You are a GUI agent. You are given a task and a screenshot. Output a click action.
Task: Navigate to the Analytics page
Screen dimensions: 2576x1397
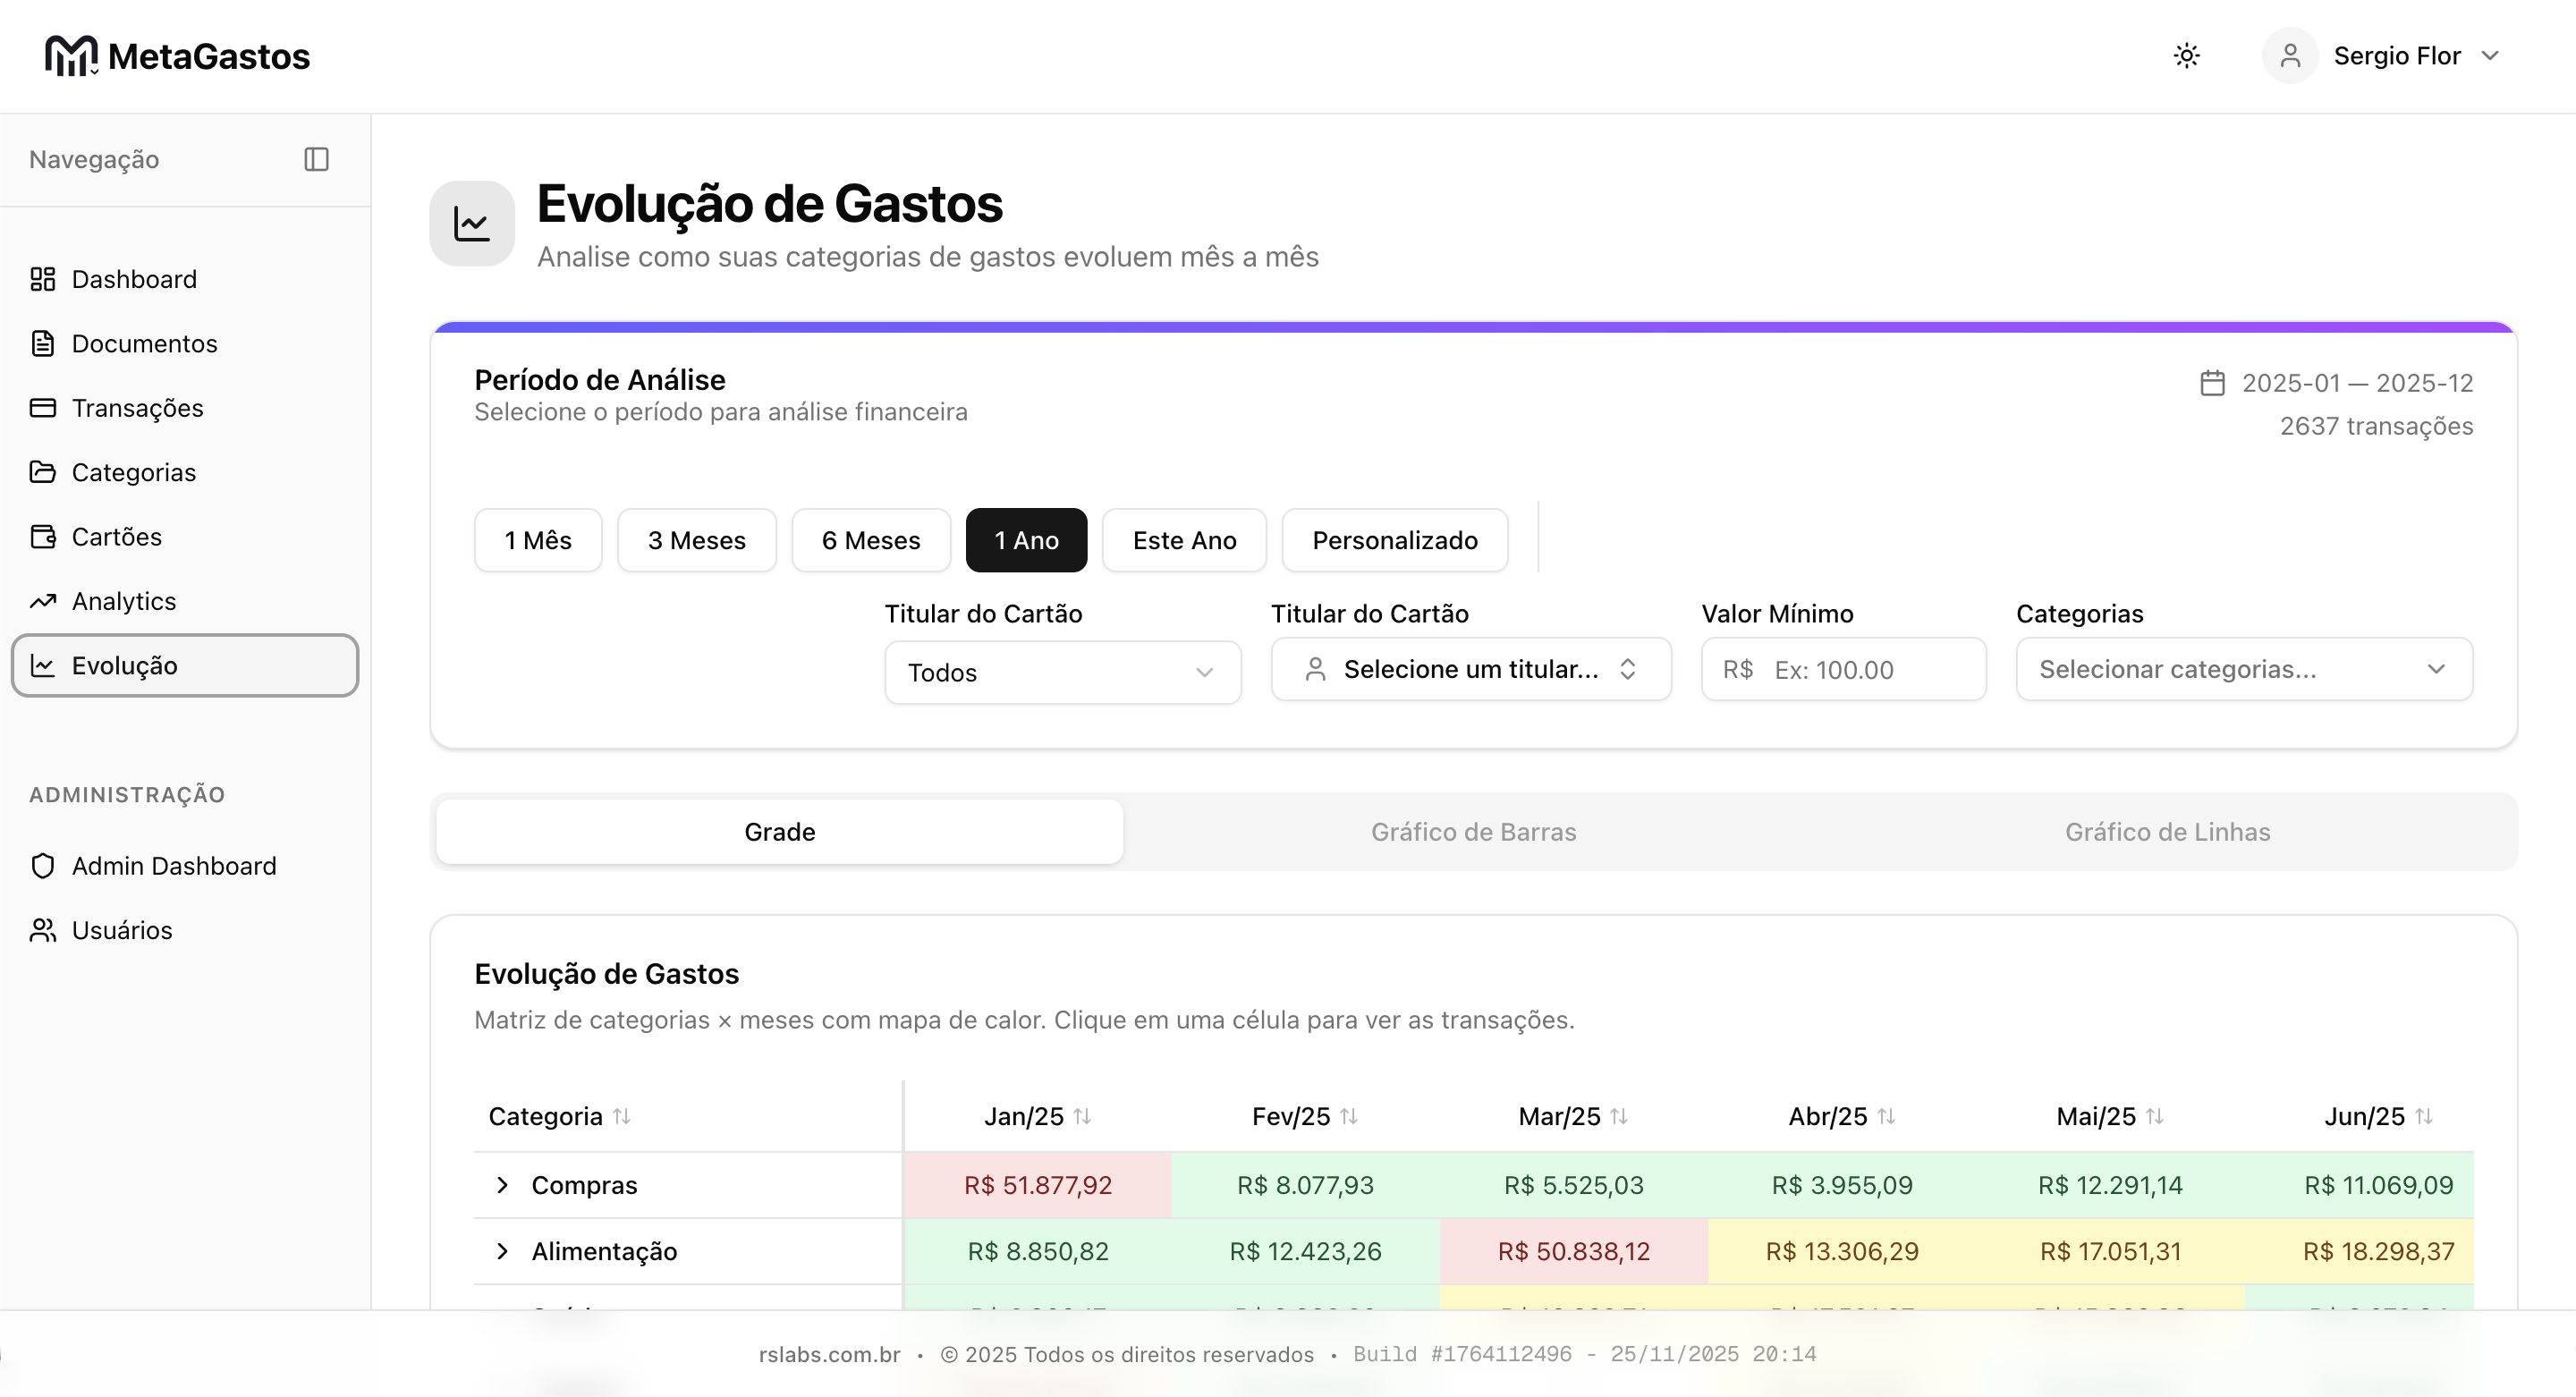(123, 601)
